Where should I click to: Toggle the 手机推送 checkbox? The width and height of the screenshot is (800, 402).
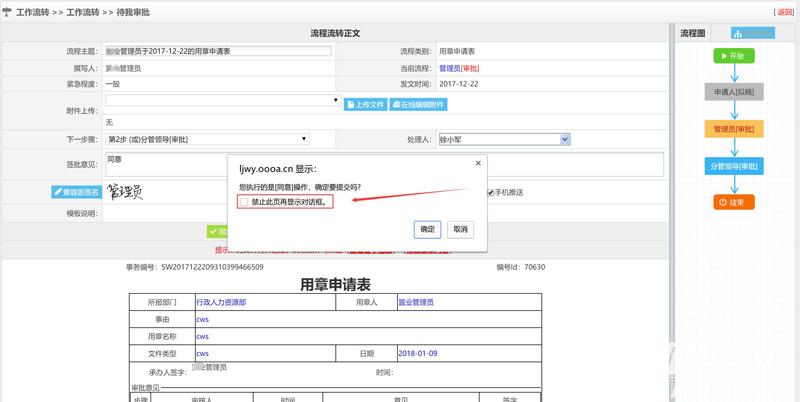[x=490, y=192]
